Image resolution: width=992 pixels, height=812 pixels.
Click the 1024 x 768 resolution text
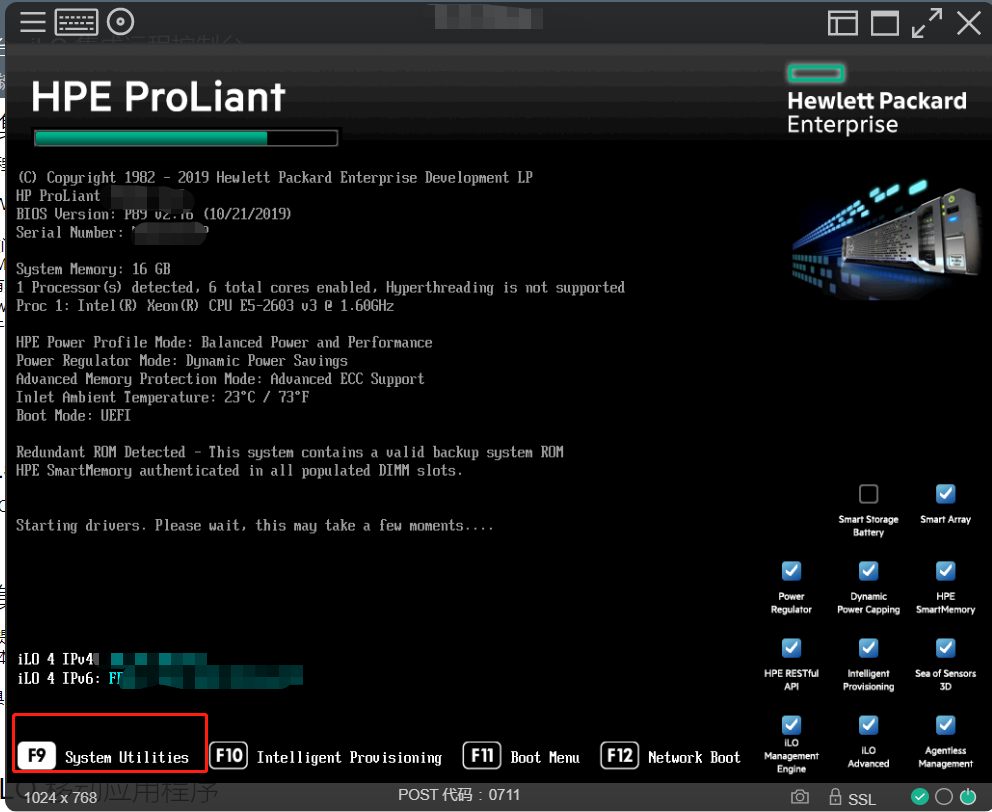pos(60,797)
